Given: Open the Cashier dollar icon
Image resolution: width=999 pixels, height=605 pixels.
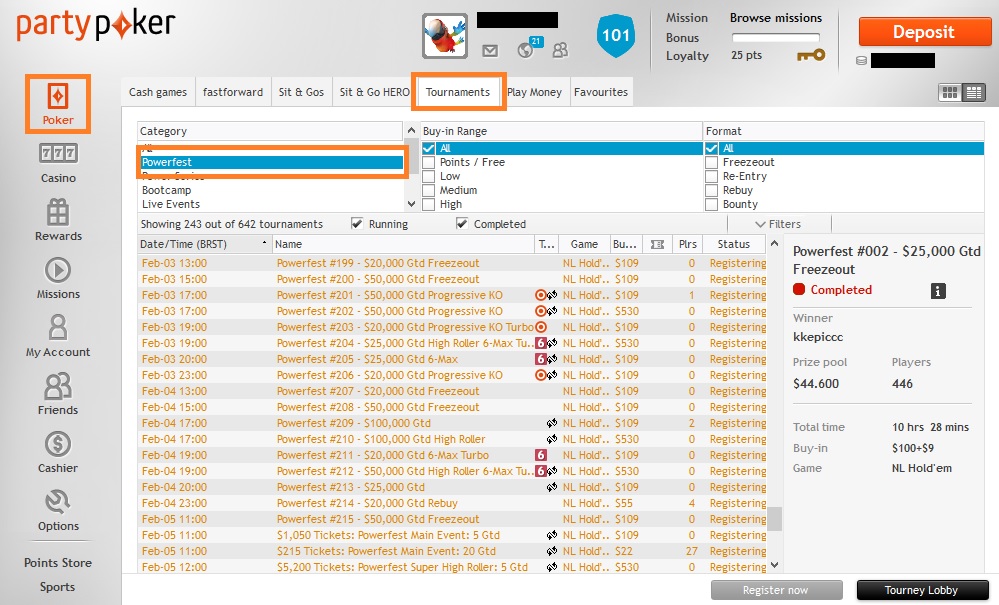Looking at the screenshot, I should [x=58, y=444].
